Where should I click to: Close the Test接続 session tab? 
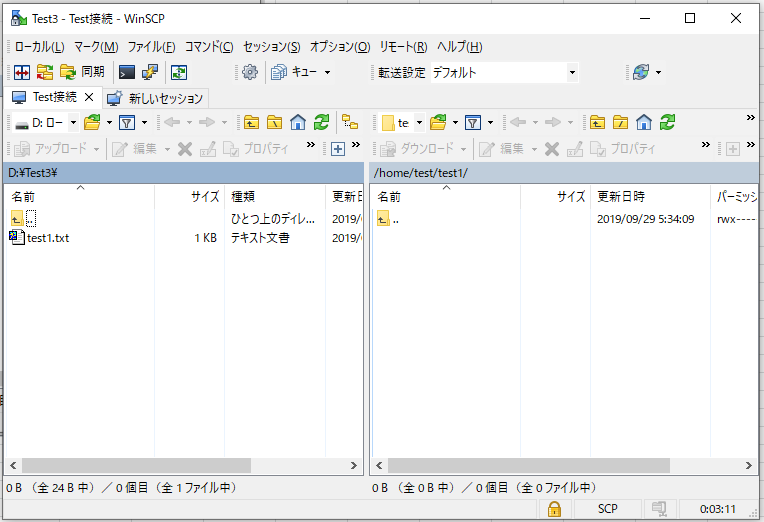click(x=89, y=97)
